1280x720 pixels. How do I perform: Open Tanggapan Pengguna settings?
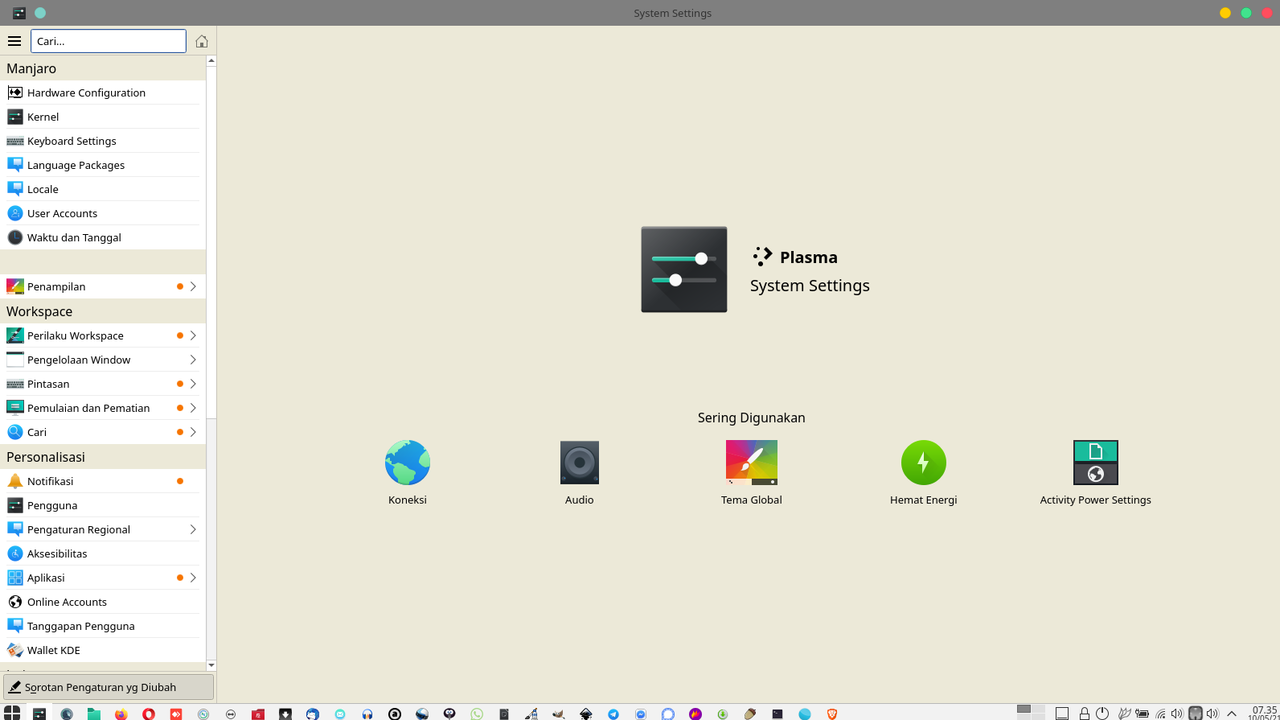coord(103,626)
